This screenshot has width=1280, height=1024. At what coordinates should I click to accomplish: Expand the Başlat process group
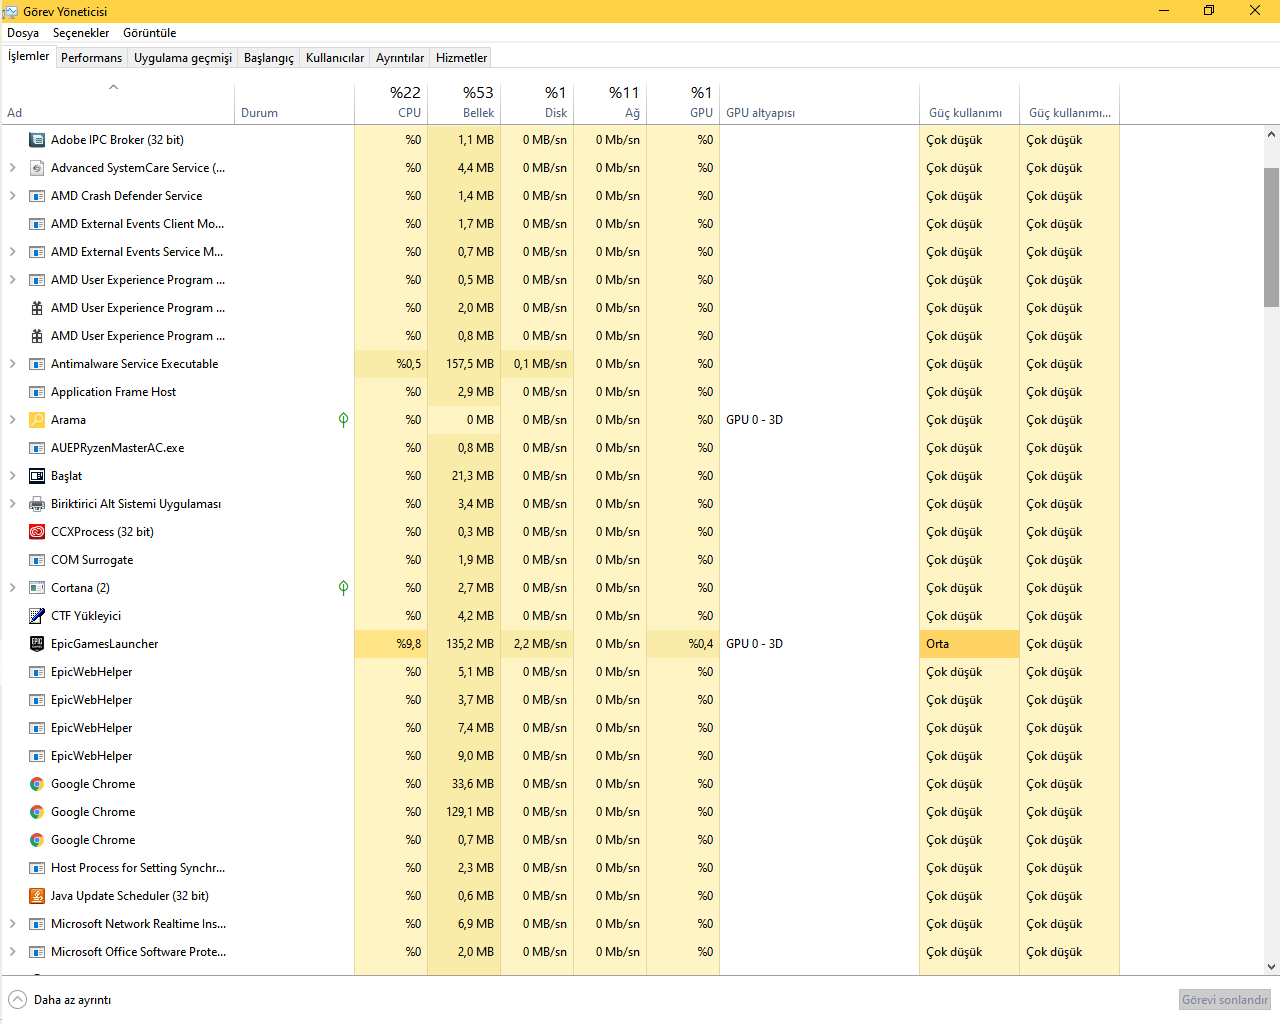[x=13, y=476]
